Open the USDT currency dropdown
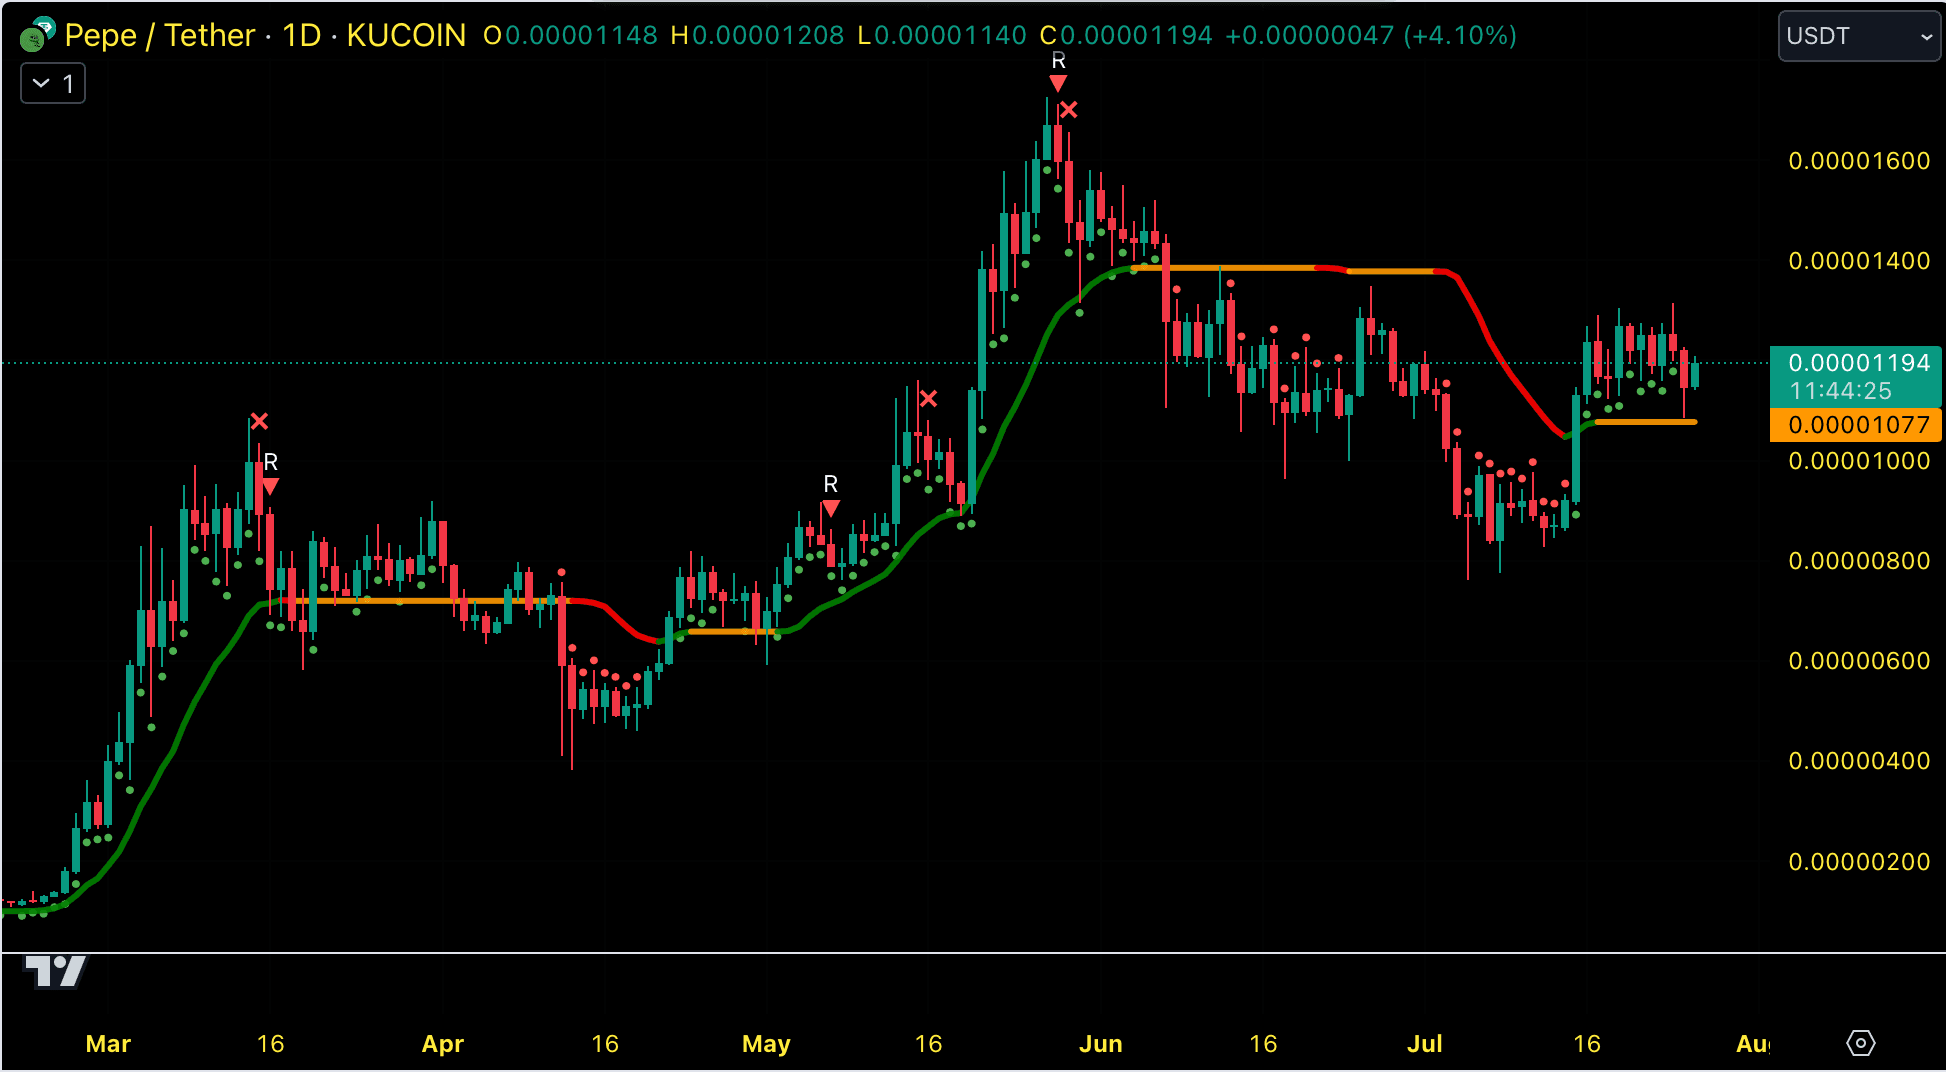Image resolution: width=1946 pixels, height=1072 pixels. pyautogui.click(x=1859, y=36)
